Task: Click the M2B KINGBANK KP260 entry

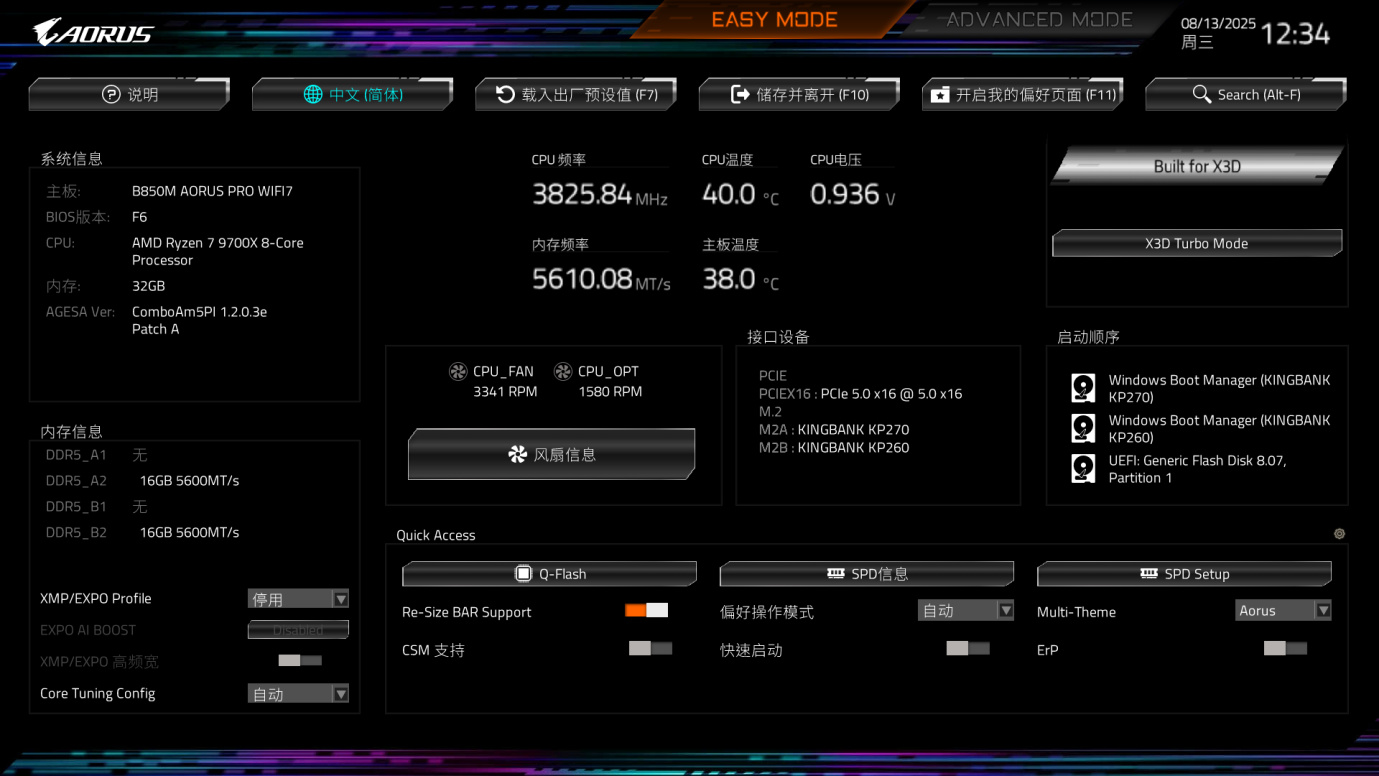Action: coord(834,448)
